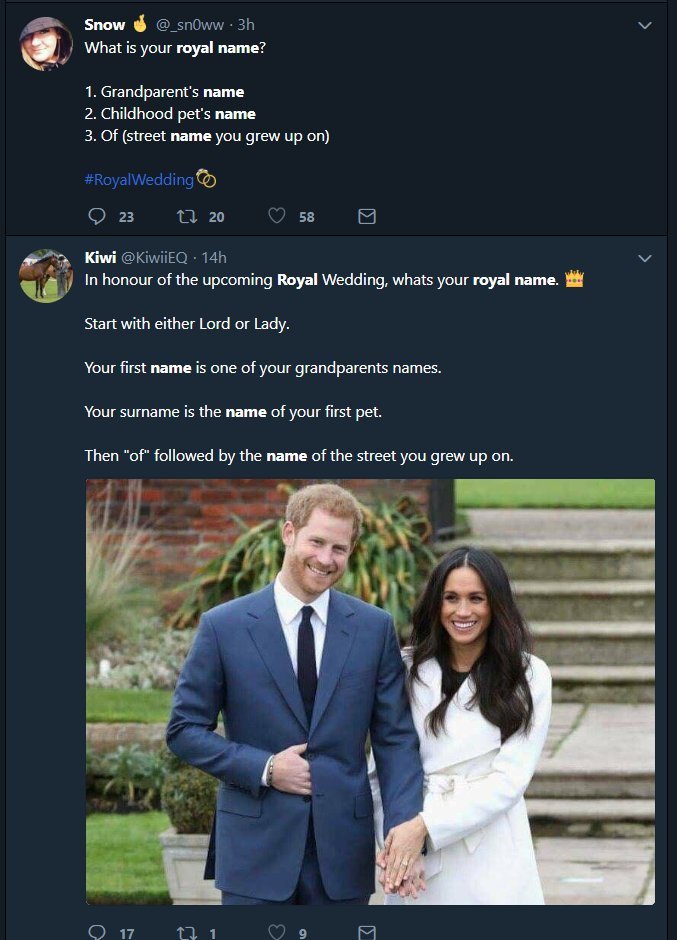Open the chevron menu on Kiwi's tweet

[x=645, y=258]
